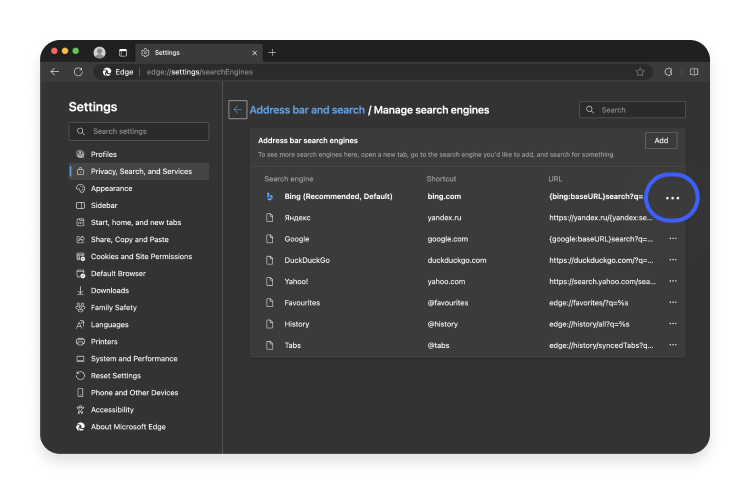Select the @favourites shortcut

point(448,303)
